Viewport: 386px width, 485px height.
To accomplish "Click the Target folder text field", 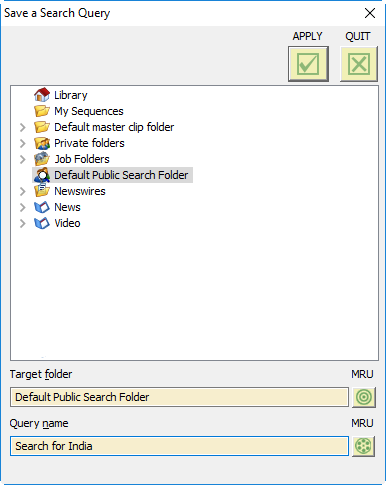I will point(179,397).
